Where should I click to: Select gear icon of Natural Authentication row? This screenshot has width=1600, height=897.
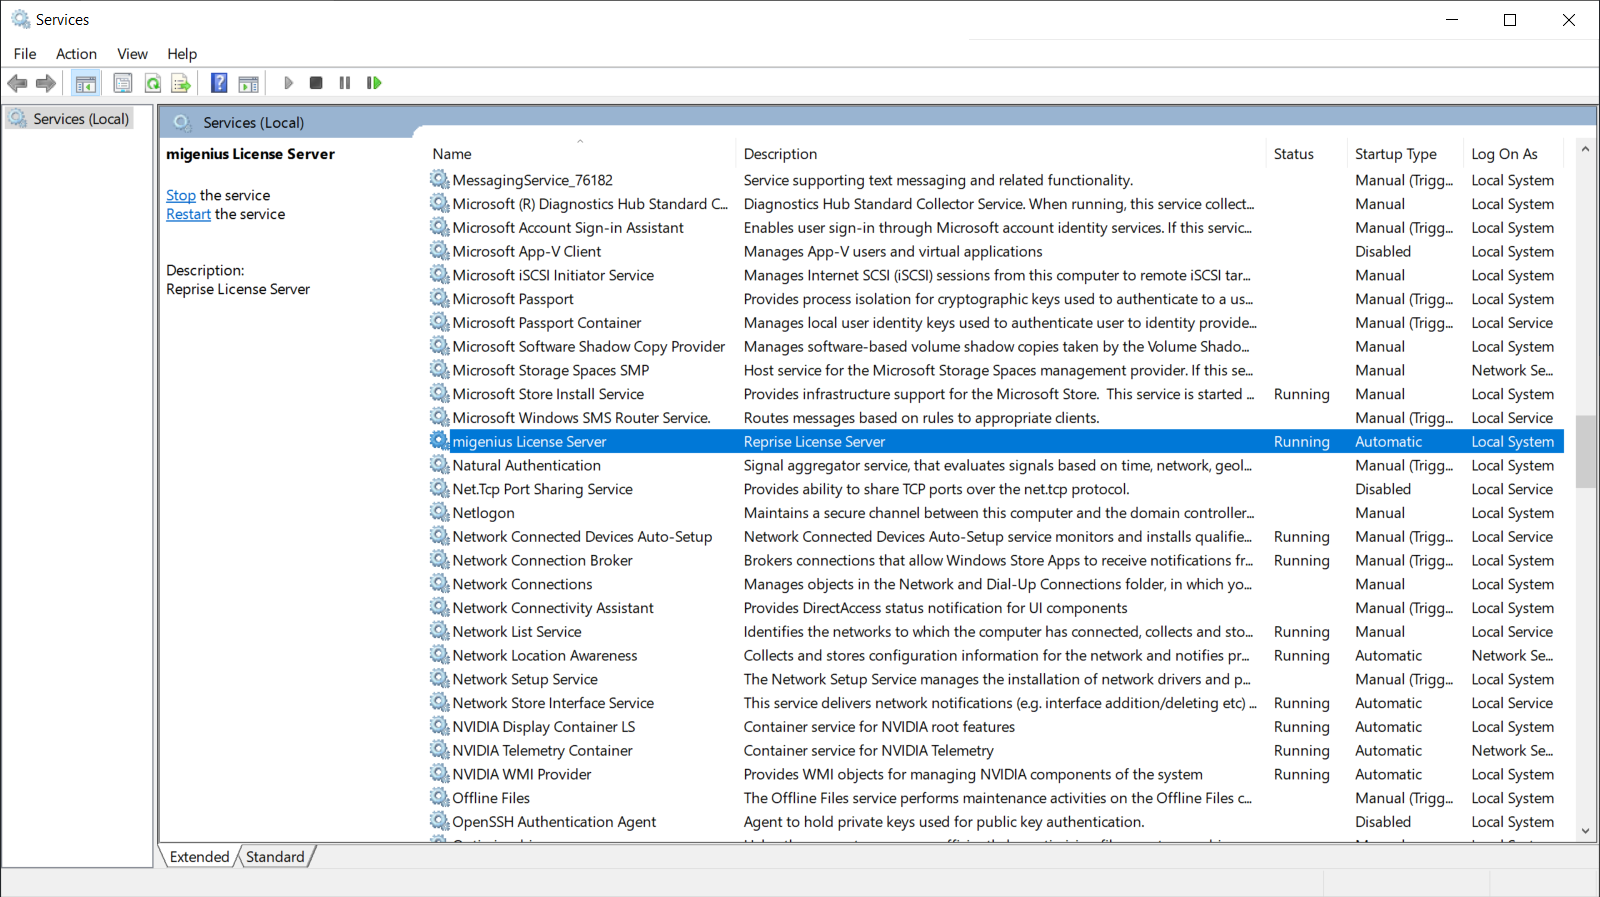439,465
